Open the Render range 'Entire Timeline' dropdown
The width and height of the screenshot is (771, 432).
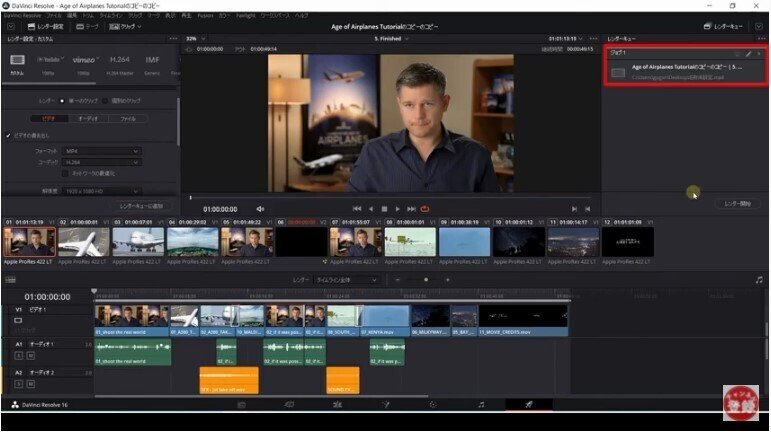[x=346, y=280]
